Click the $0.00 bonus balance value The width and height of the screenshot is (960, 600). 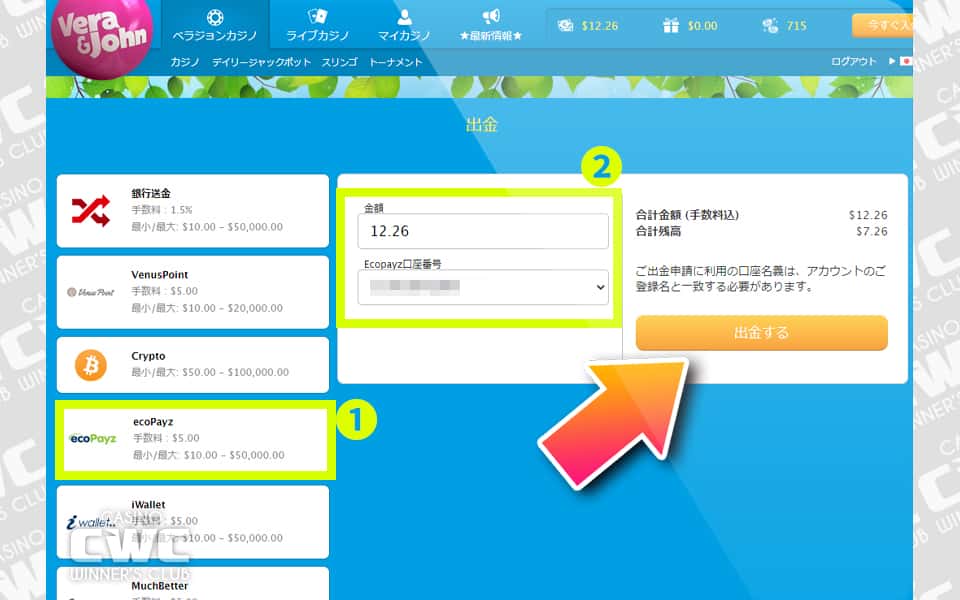702,26
